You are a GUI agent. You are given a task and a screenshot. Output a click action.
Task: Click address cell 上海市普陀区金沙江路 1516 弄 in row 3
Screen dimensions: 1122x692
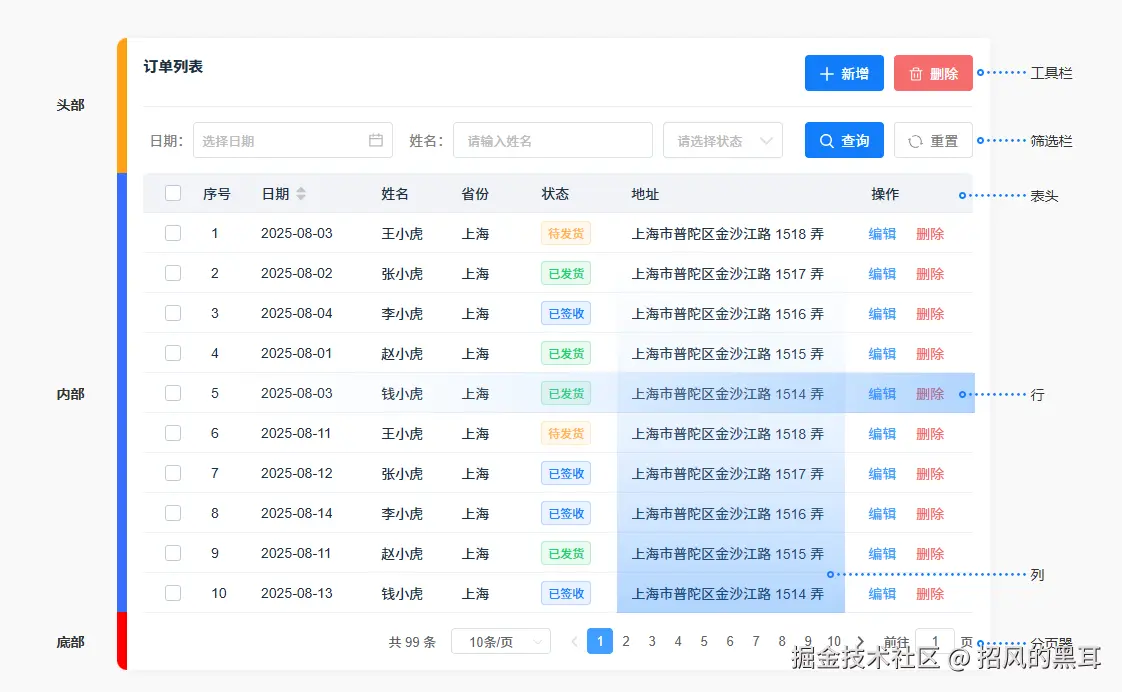pyautogui.click(x=727, y=313)
